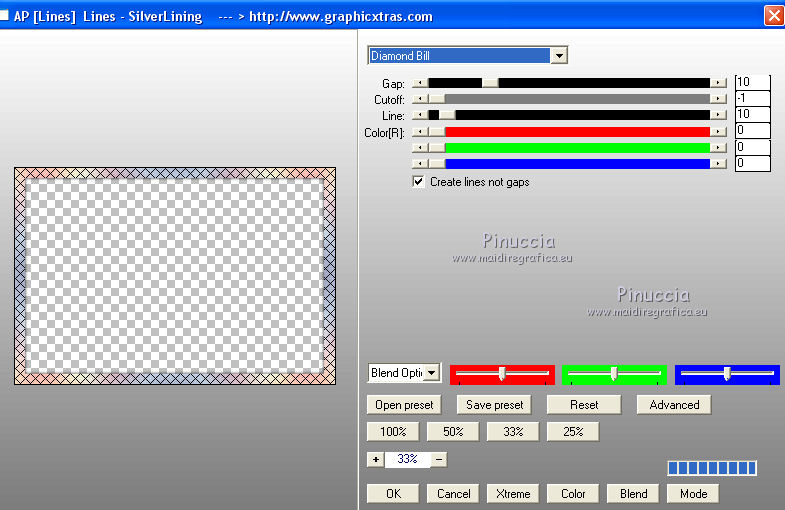Click the green color slider left arrow
This screenshot has height=510, width=785.
point(420,148)
